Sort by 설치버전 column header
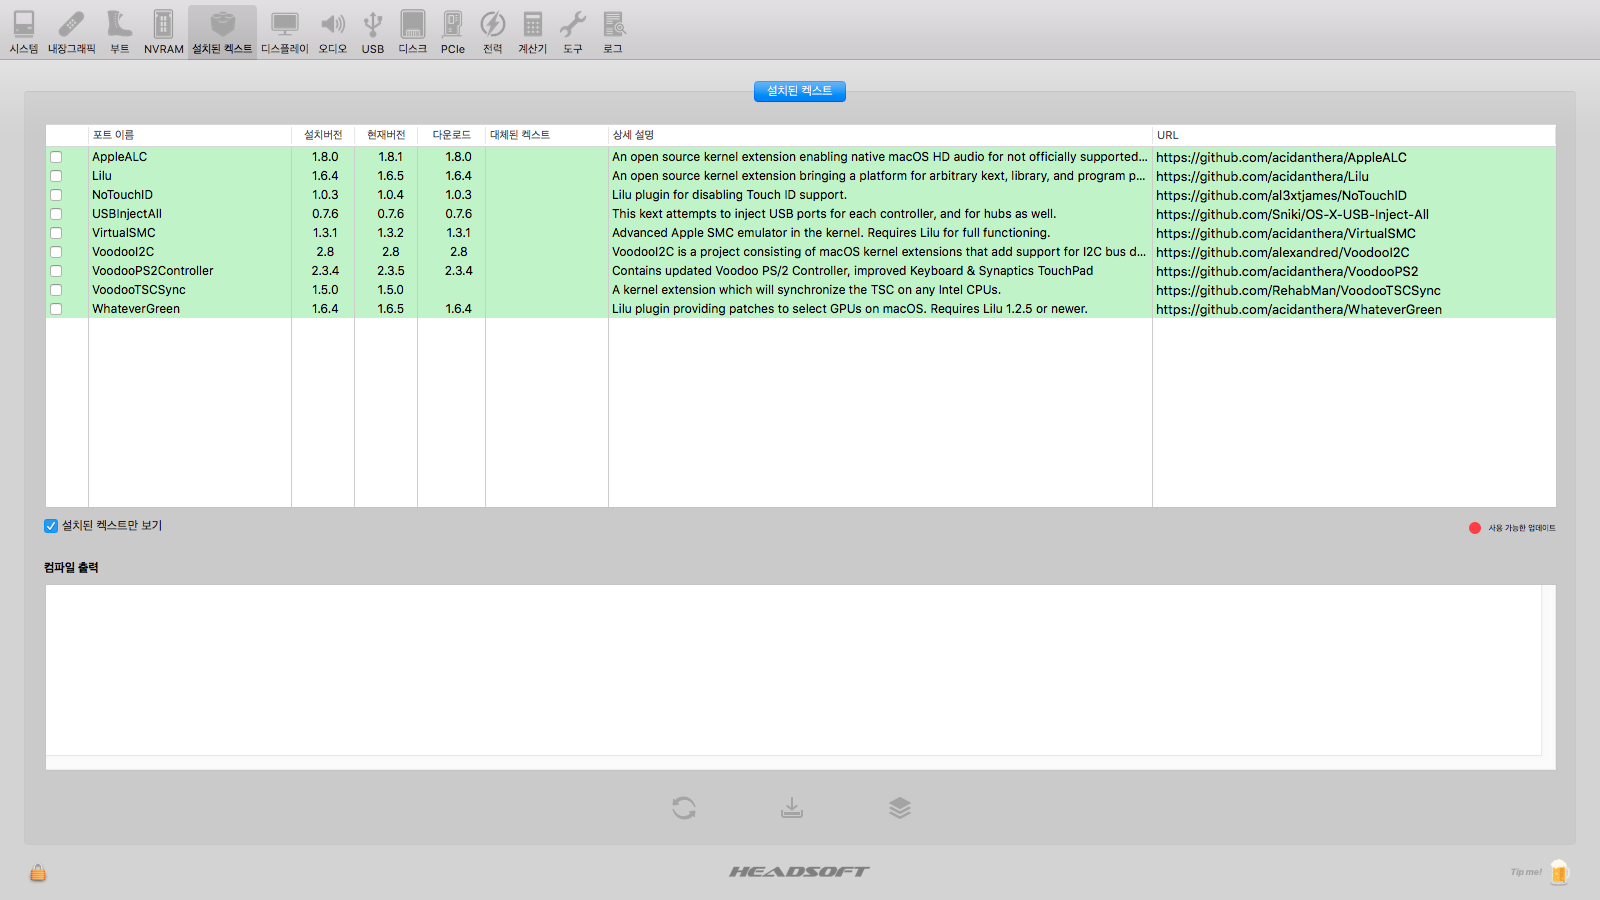The height and width of the screenshot is (900, 1600). pos(323,135)
